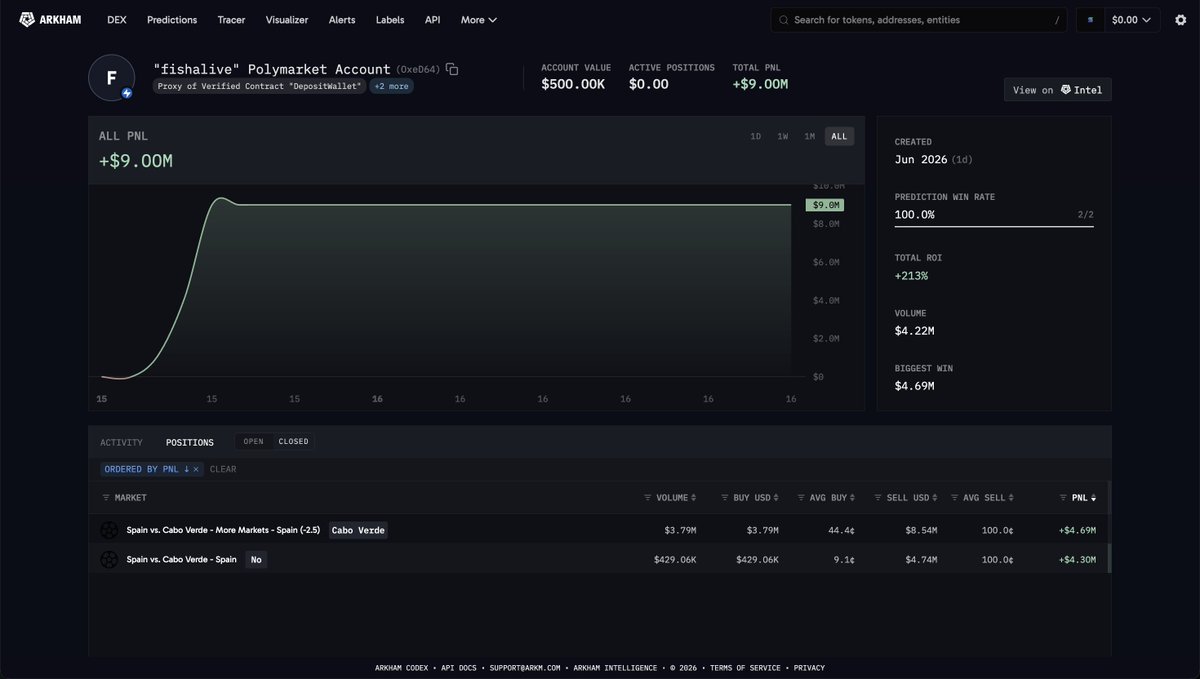The image size is (1200, 679).
Task: Click the lightning badge on avatar
Action: pyautogui.click(x=127, y=93)
